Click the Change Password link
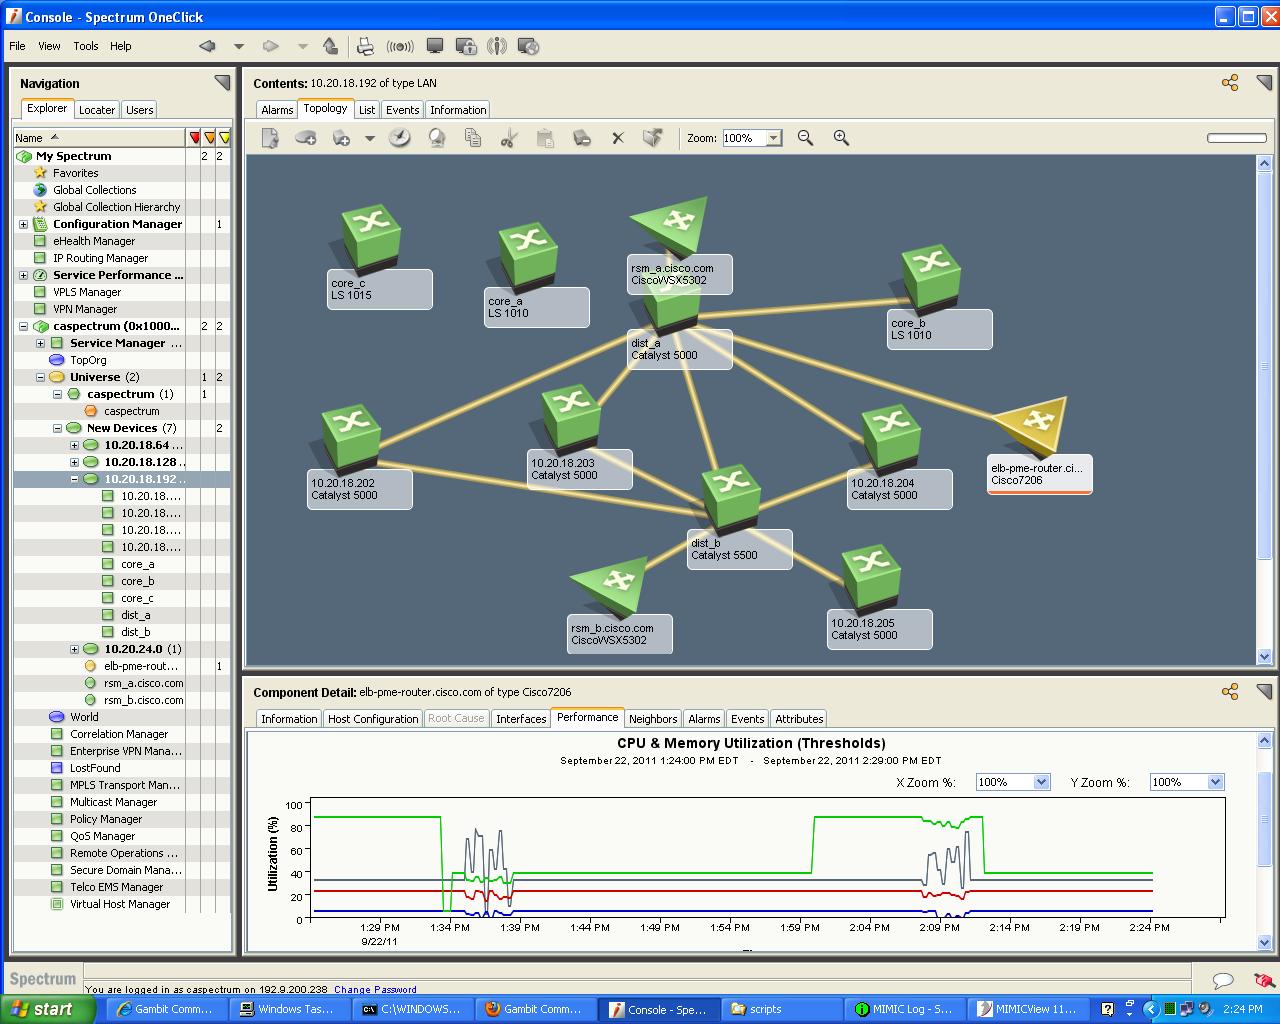Viewport: 1280px width, 1024px height. click(x=375, y=989)
